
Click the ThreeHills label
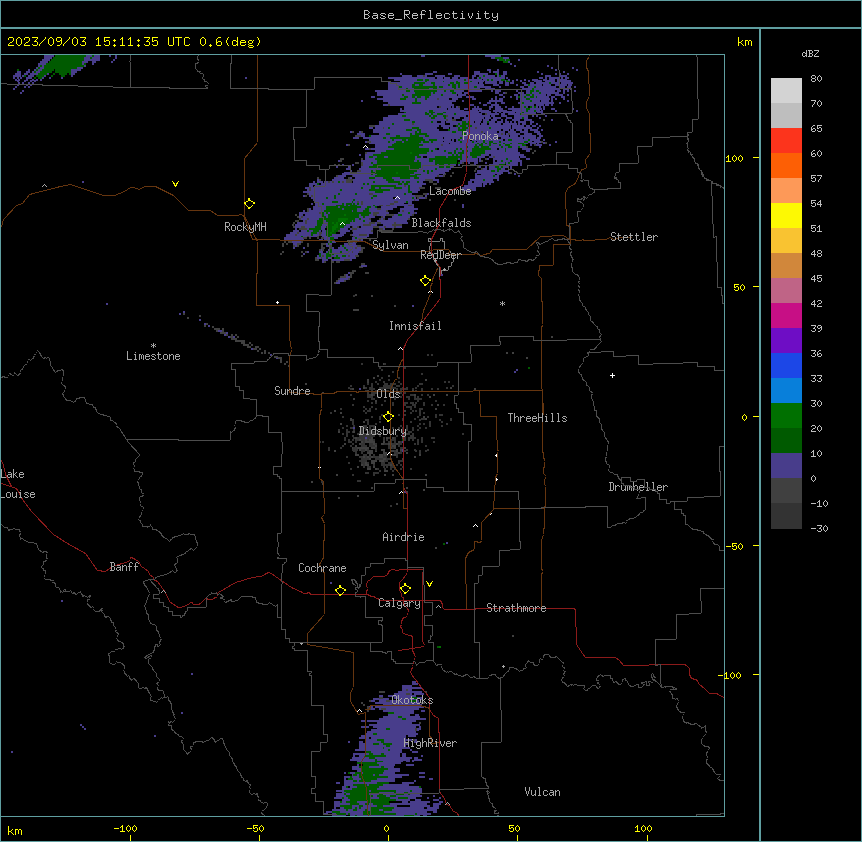click(x=537, y=418)
